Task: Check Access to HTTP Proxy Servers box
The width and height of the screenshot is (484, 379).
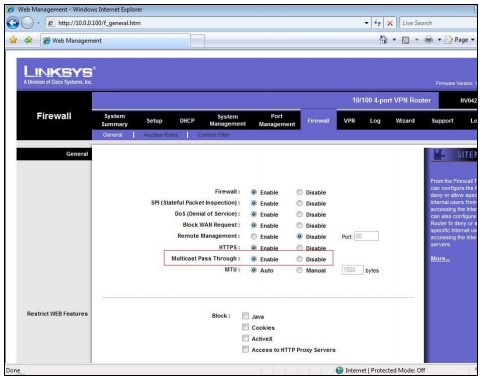Action: point(245,349)
